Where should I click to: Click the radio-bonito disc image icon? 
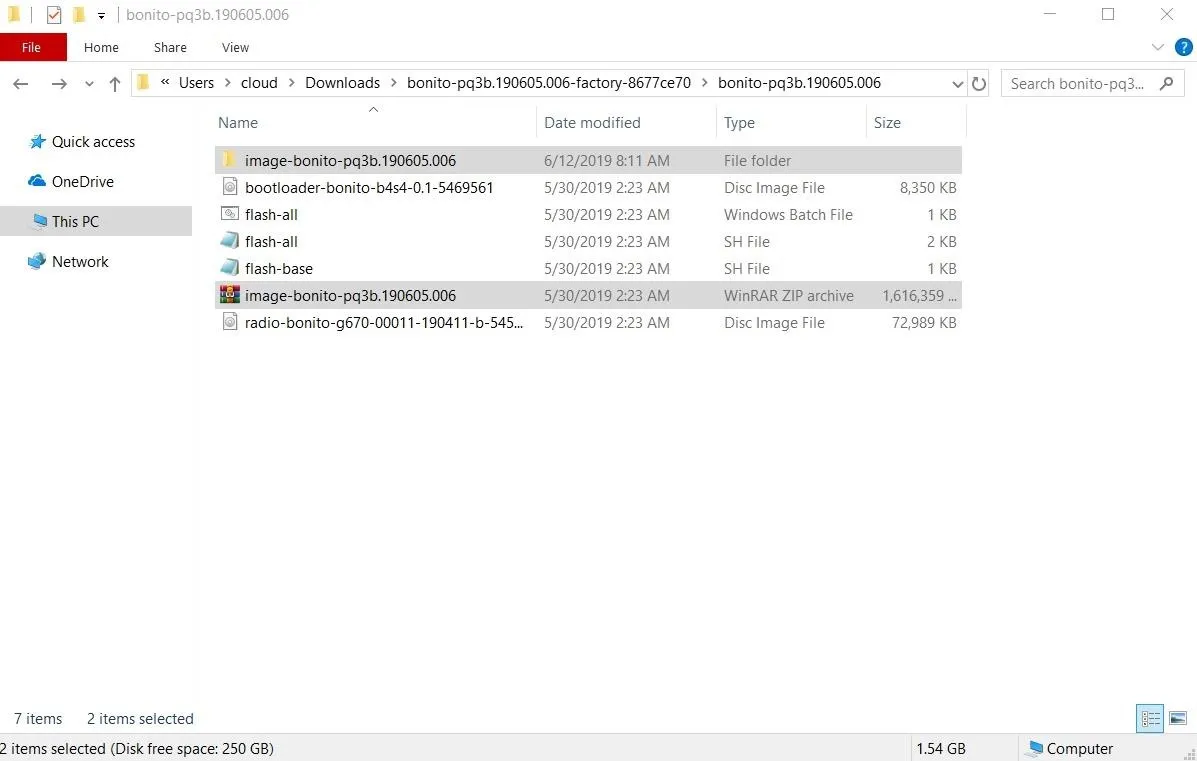pyautogui.click(x=230, y=321)
